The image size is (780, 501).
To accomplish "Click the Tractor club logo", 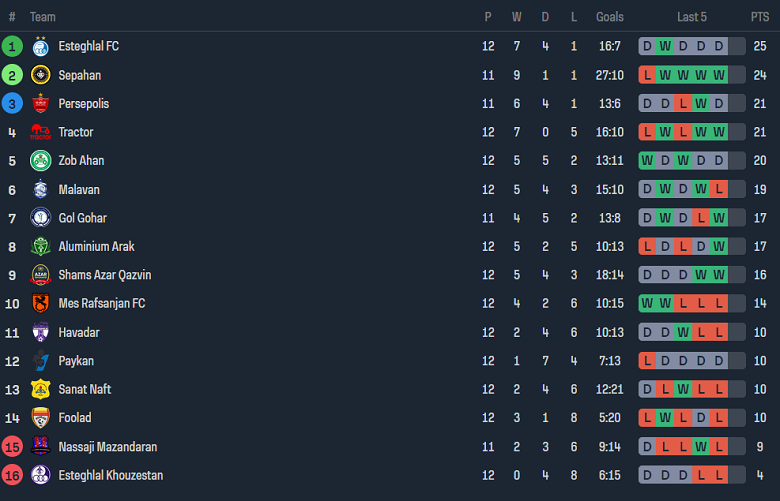I will (x=41, y=132).
